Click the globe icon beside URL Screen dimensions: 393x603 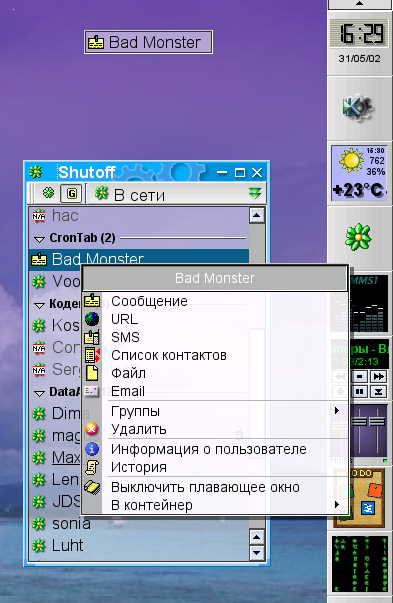(x=92, y=319)
